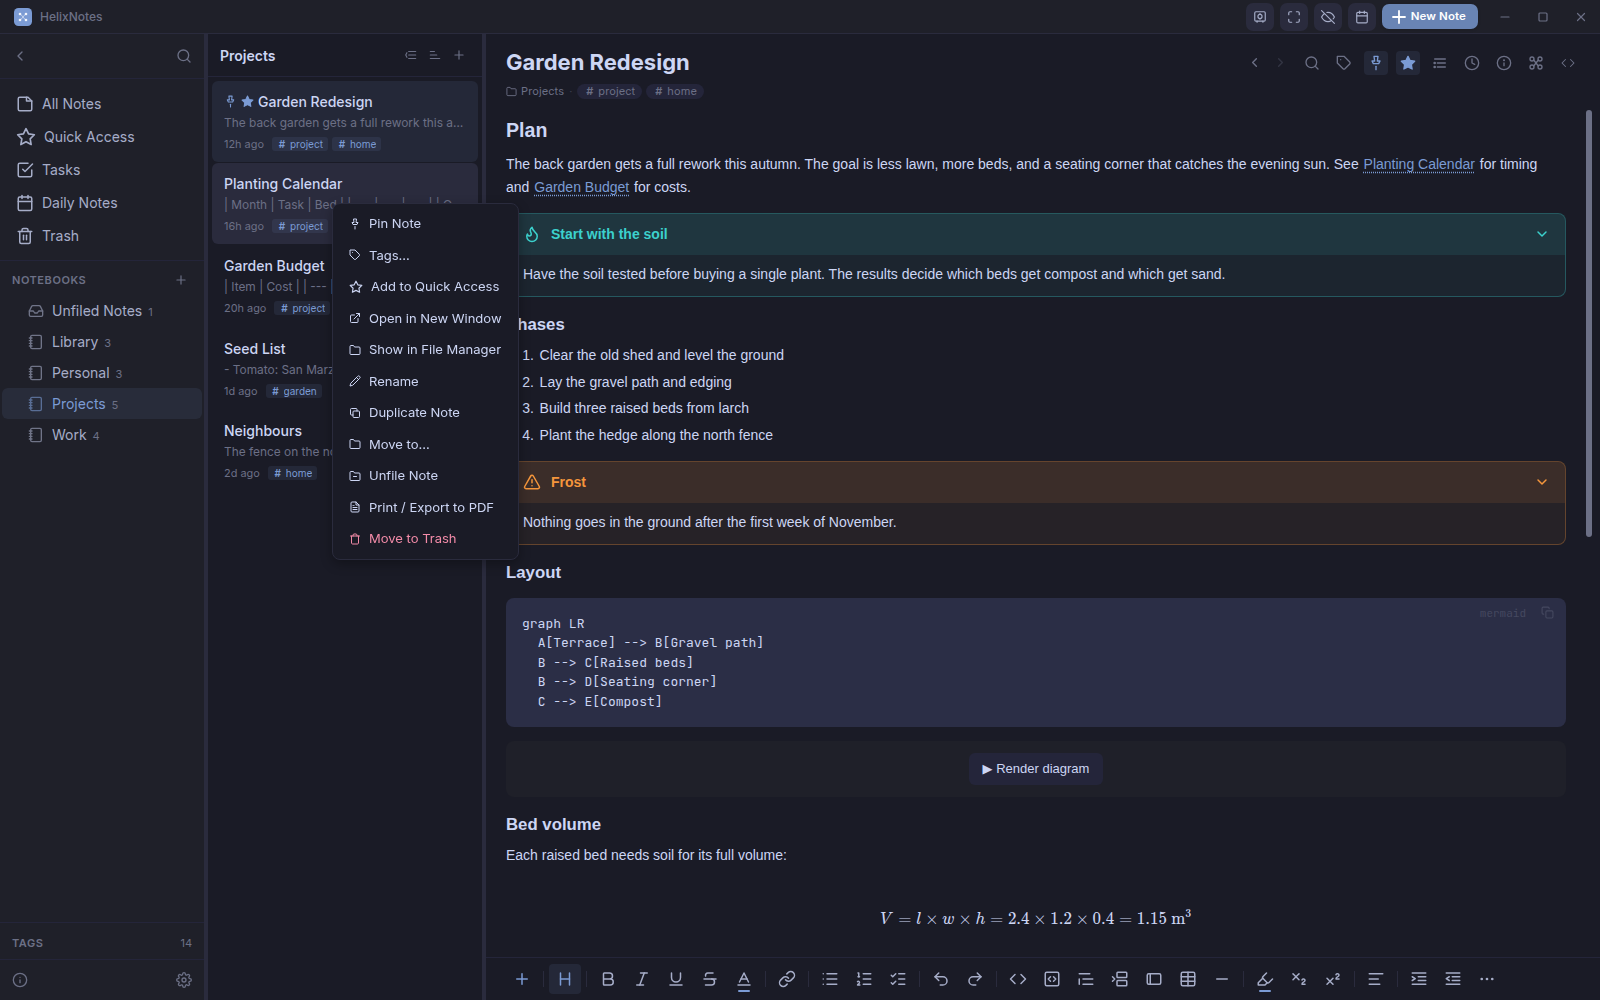This screenshot has width=1600, height=1000.
Task: Open the note outline list icon
Action: 1440,63
